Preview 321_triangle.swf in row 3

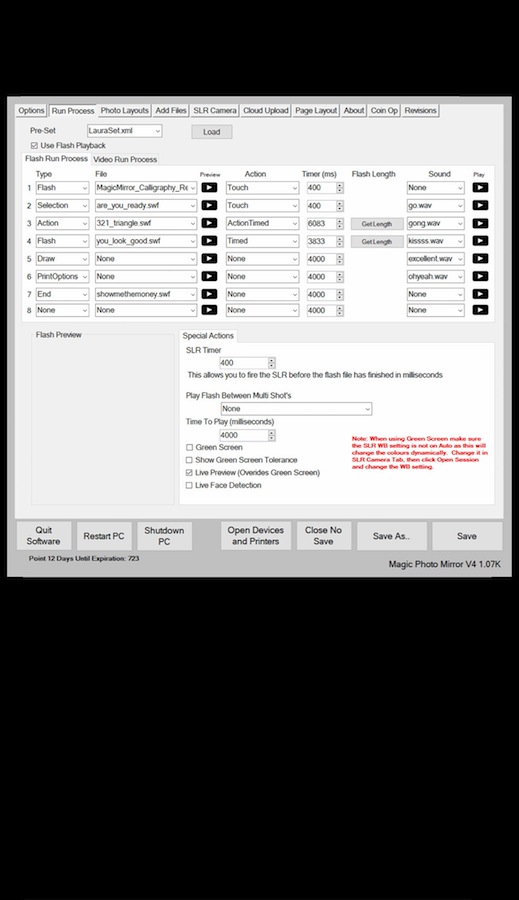[x=210, y=223]
